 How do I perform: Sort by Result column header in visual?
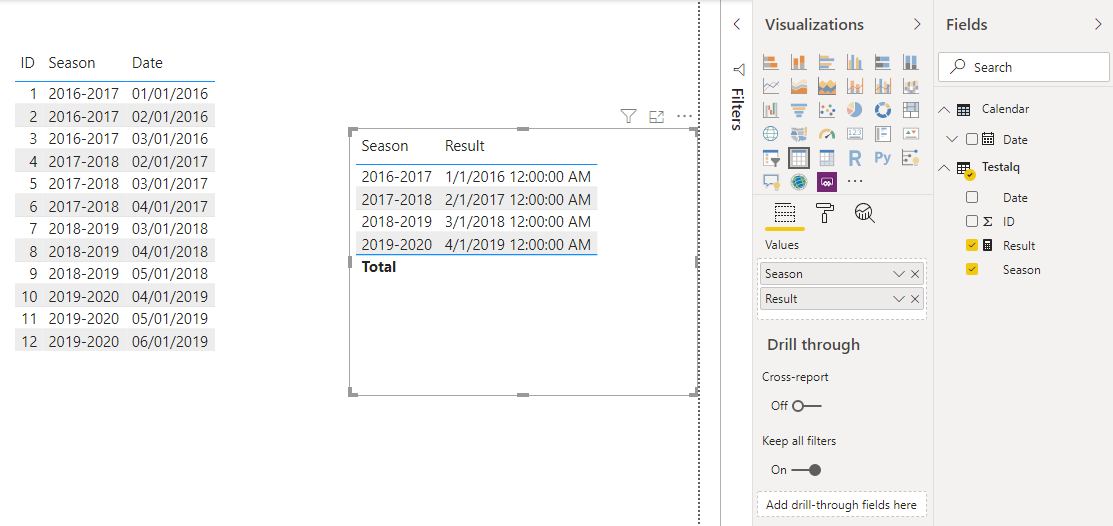click(464, 146)
